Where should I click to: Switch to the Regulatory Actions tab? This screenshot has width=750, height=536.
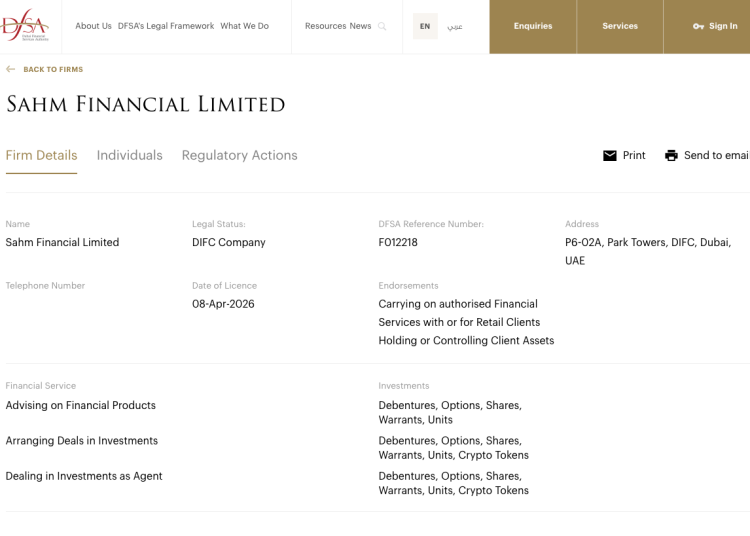pos(239,155)
